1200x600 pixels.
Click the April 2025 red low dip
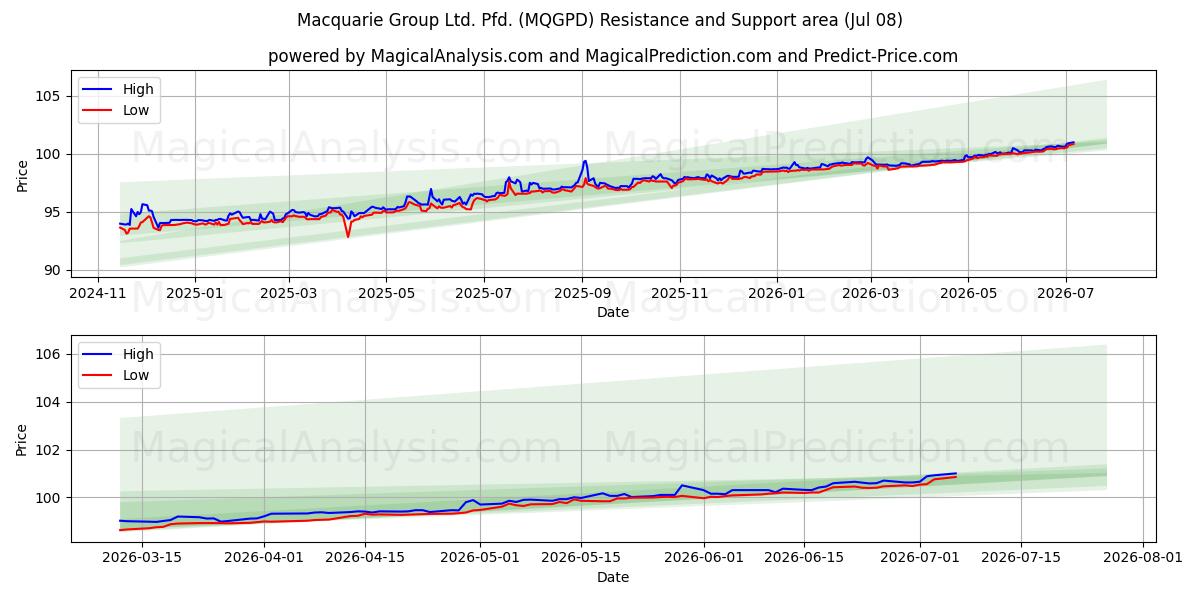[348, 236]
